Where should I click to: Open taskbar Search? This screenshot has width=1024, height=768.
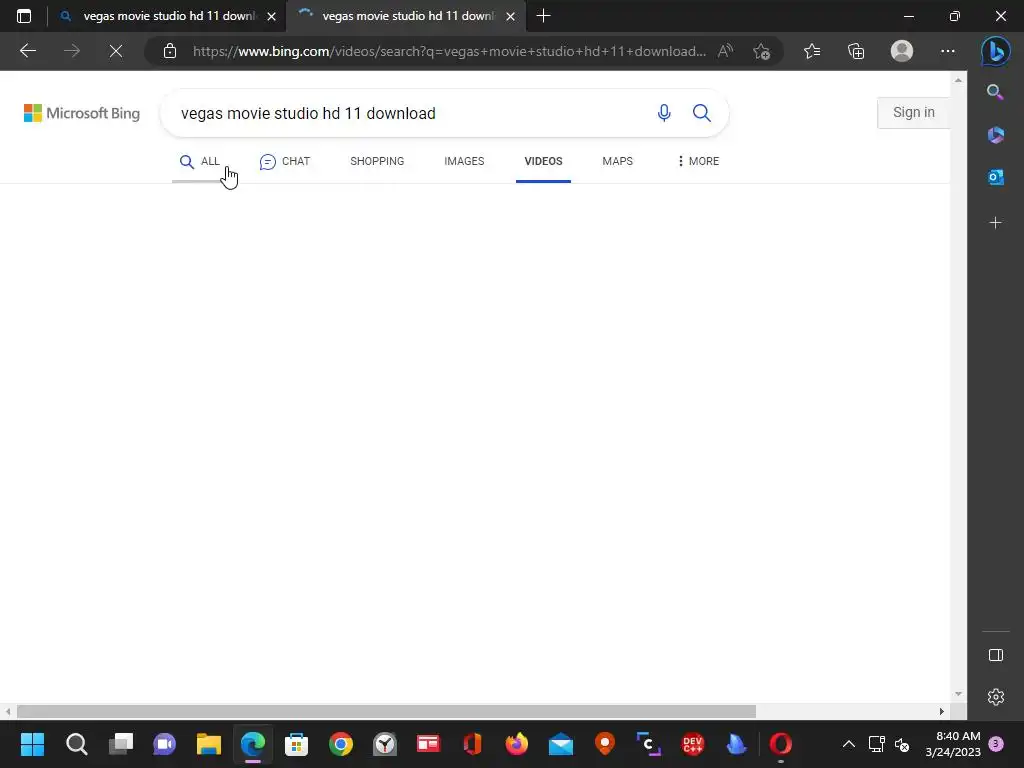76,744
